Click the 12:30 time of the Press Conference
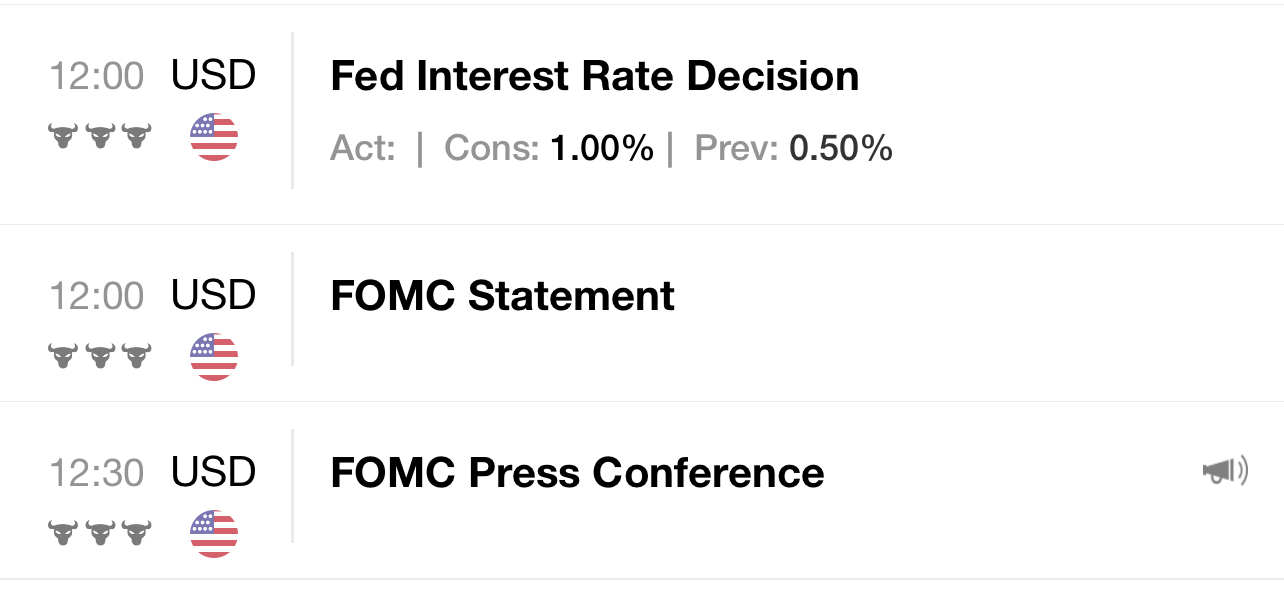 (x=97, y=473)
